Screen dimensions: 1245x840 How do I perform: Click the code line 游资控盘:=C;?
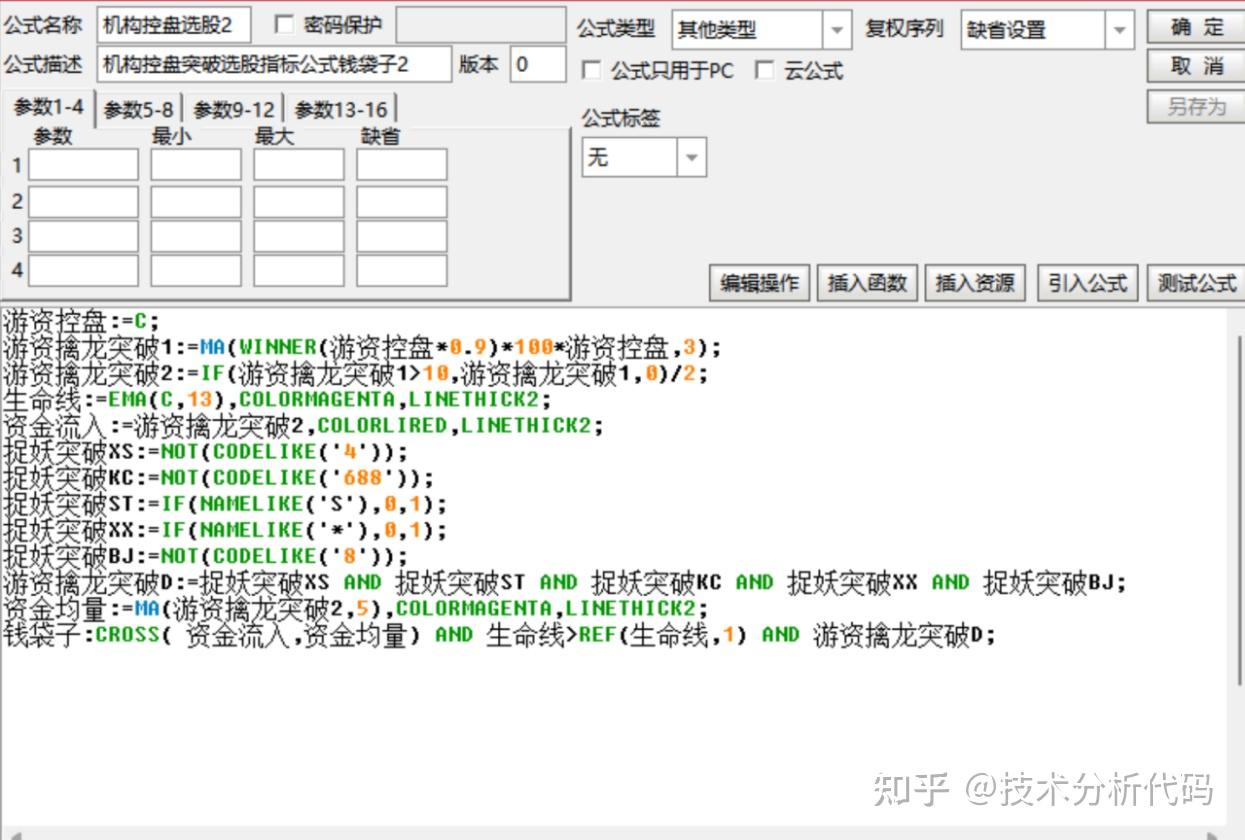82,321
